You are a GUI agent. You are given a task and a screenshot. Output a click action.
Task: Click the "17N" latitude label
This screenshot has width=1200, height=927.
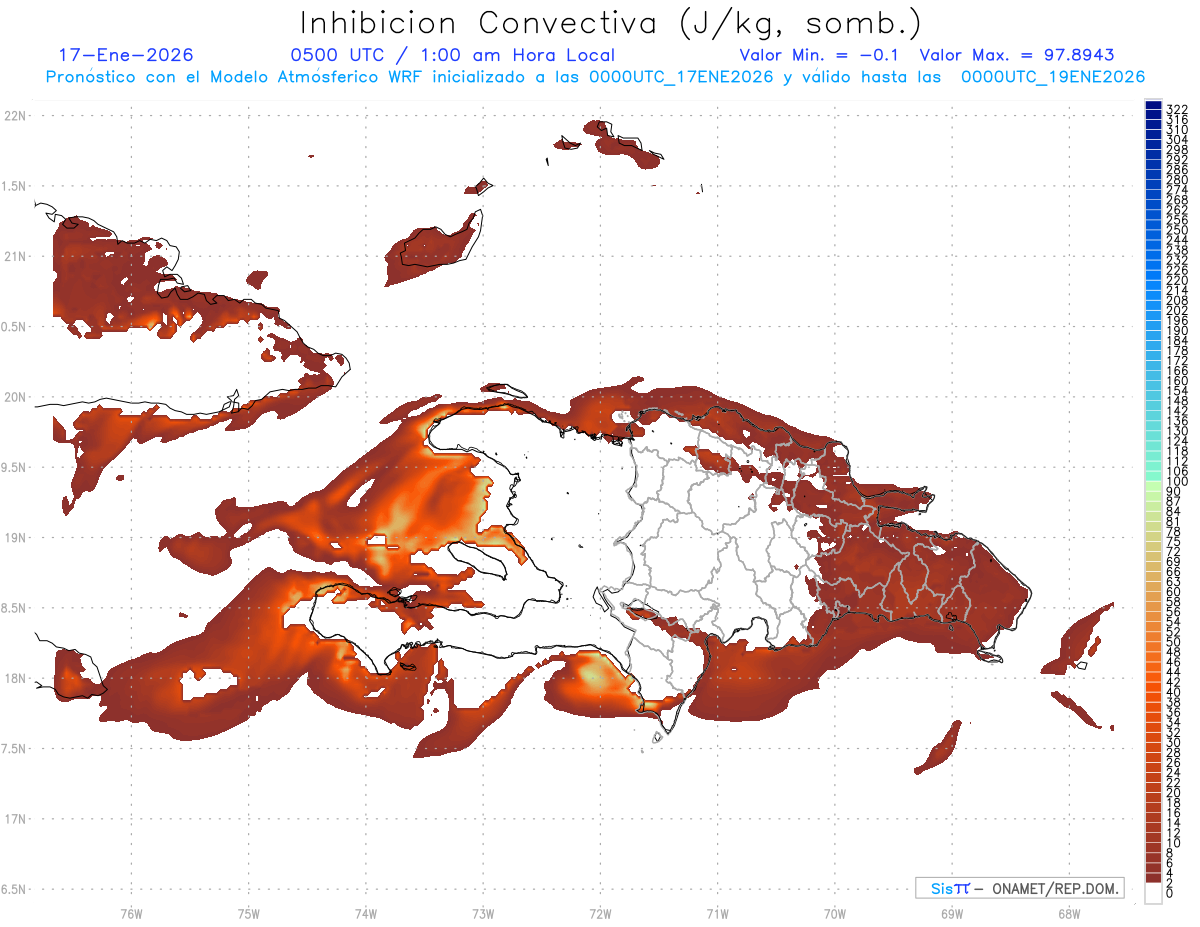(x=15, y=819)
